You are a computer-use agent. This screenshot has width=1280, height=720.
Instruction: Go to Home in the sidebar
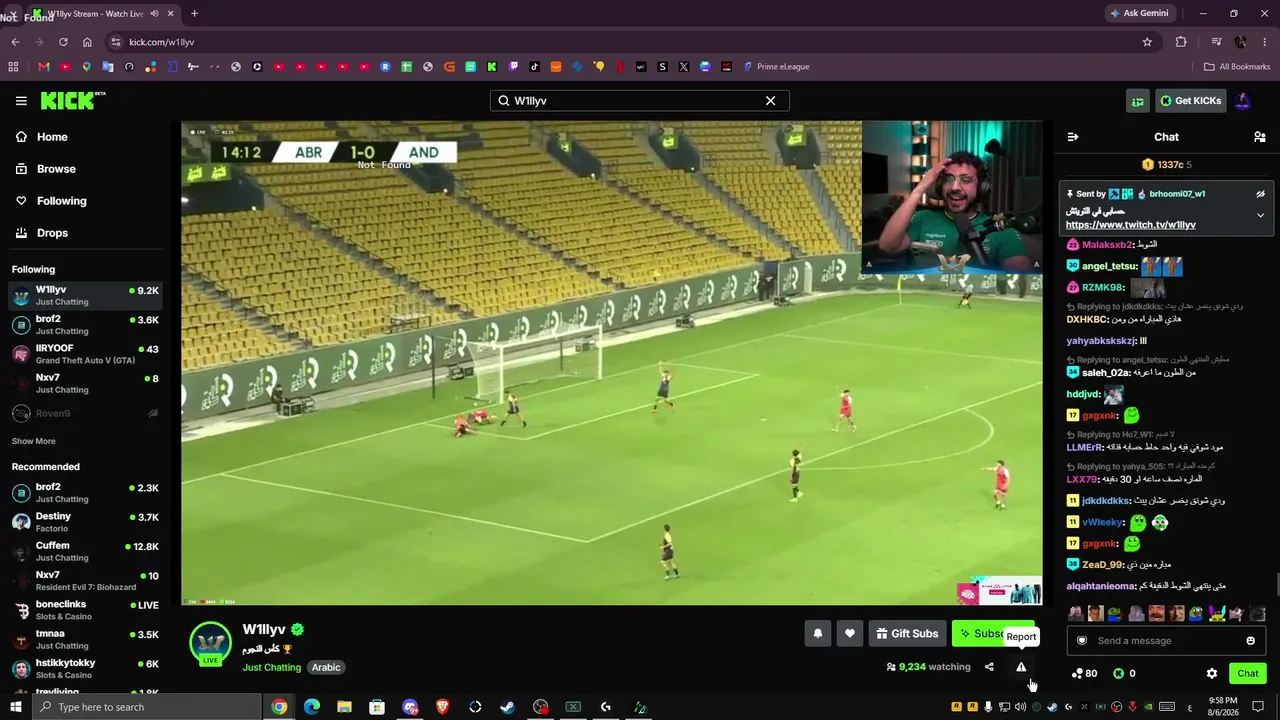coord(52,137)
